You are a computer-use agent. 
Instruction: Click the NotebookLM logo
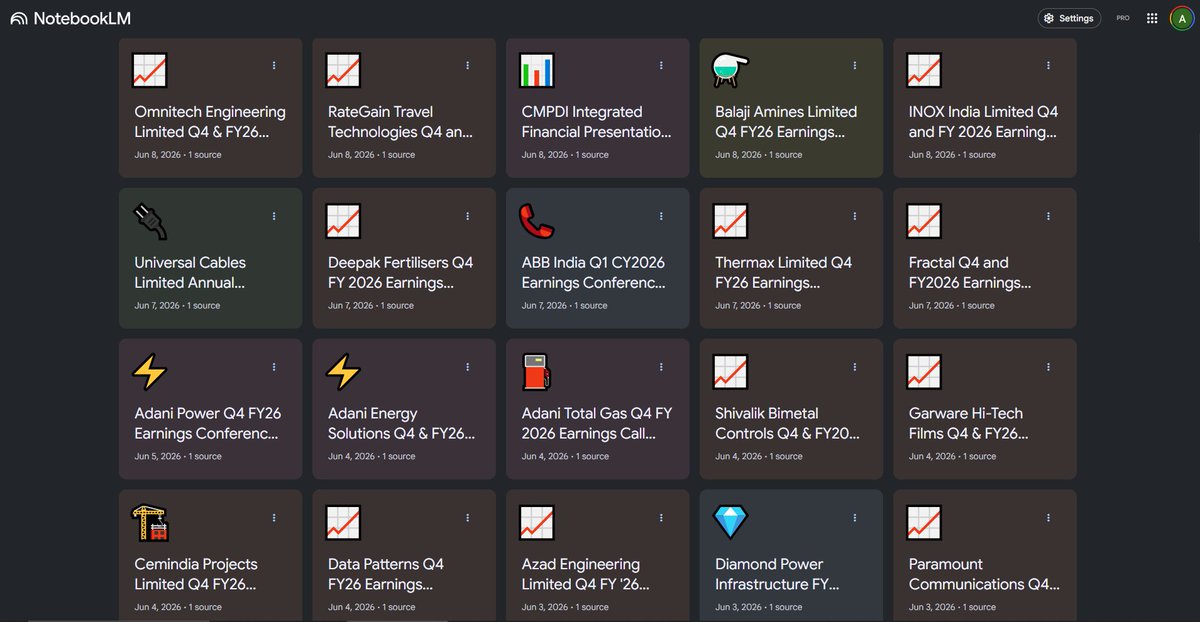pyautogui.click(x=70, y=18)
